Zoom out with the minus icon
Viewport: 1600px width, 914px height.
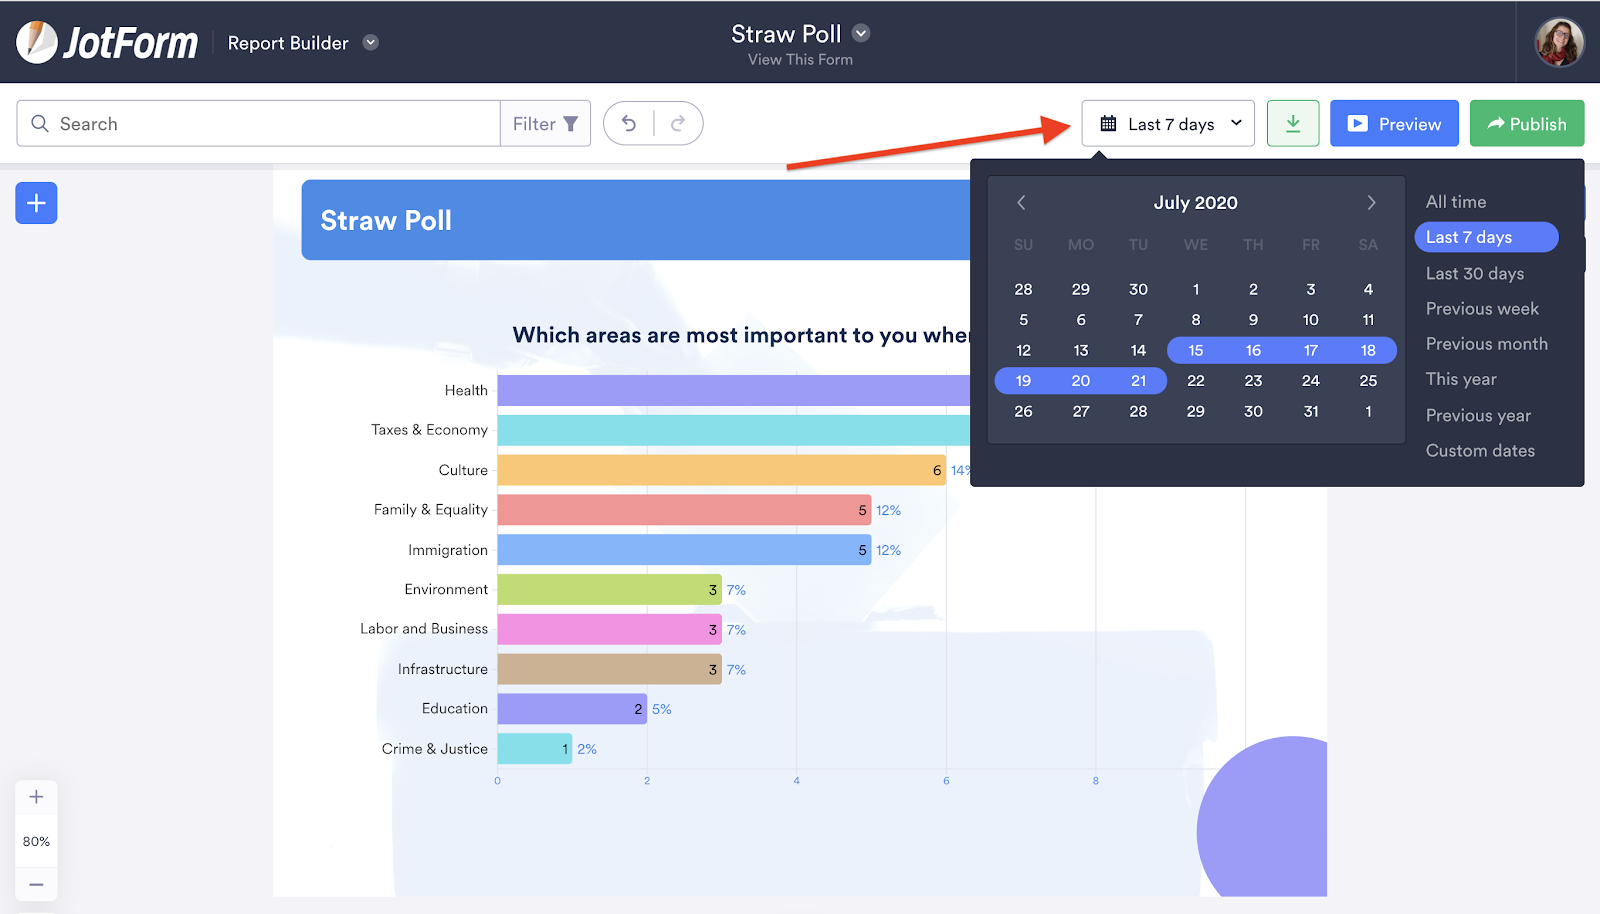click(x=36, y=885)
